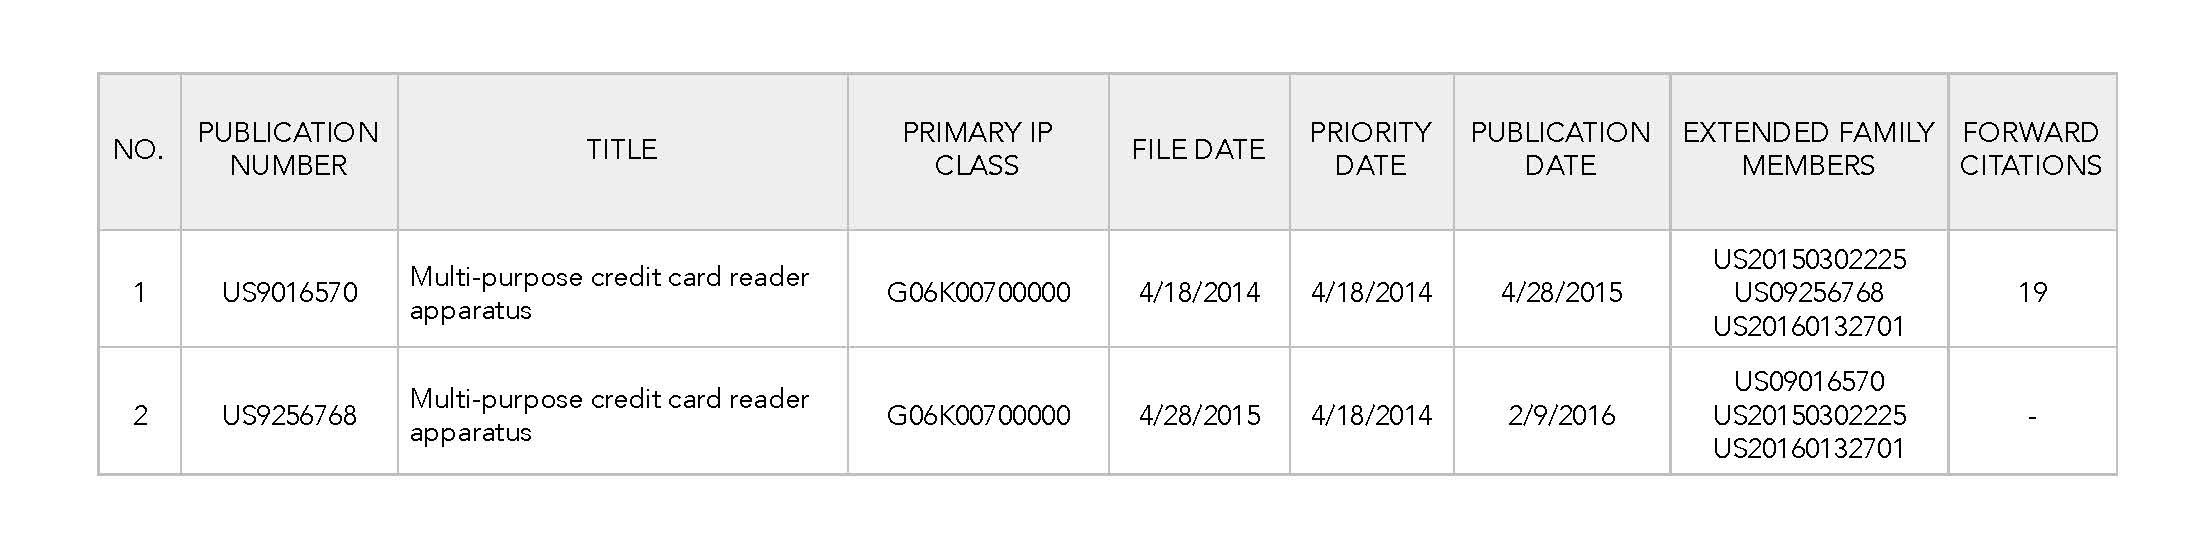
Task: Click IP class G06K00700000 in row one
Action: 978,293
